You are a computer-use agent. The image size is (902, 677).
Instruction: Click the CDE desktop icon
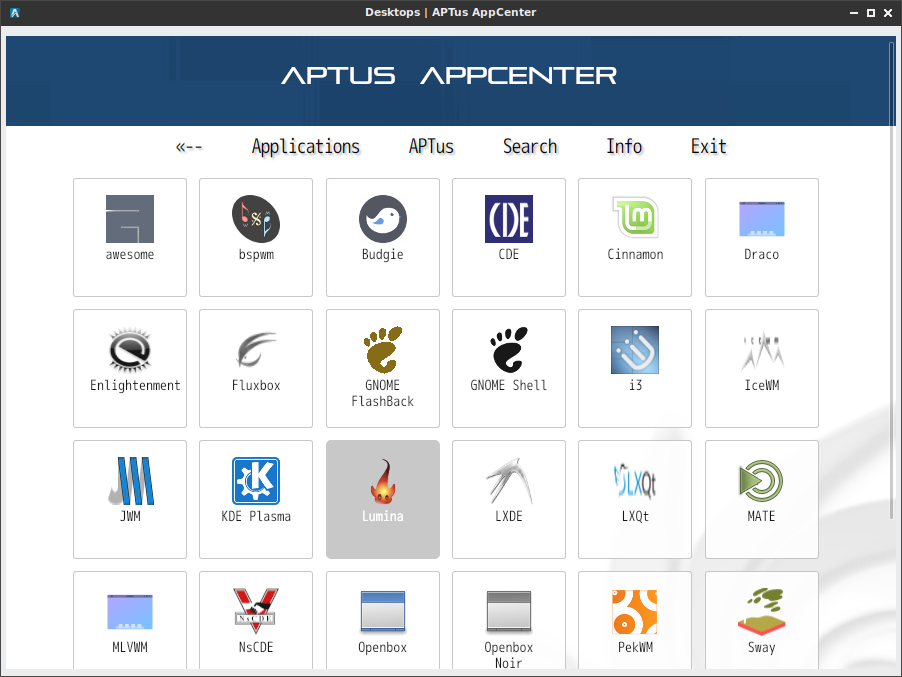coord(509,219)
